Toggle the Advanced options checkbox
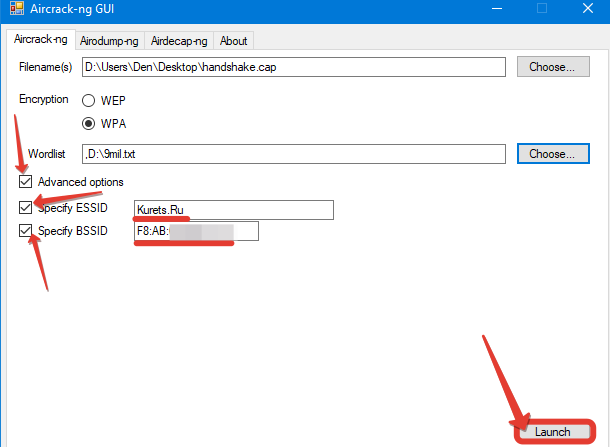 pyautogui.click(x=26, y=181)
